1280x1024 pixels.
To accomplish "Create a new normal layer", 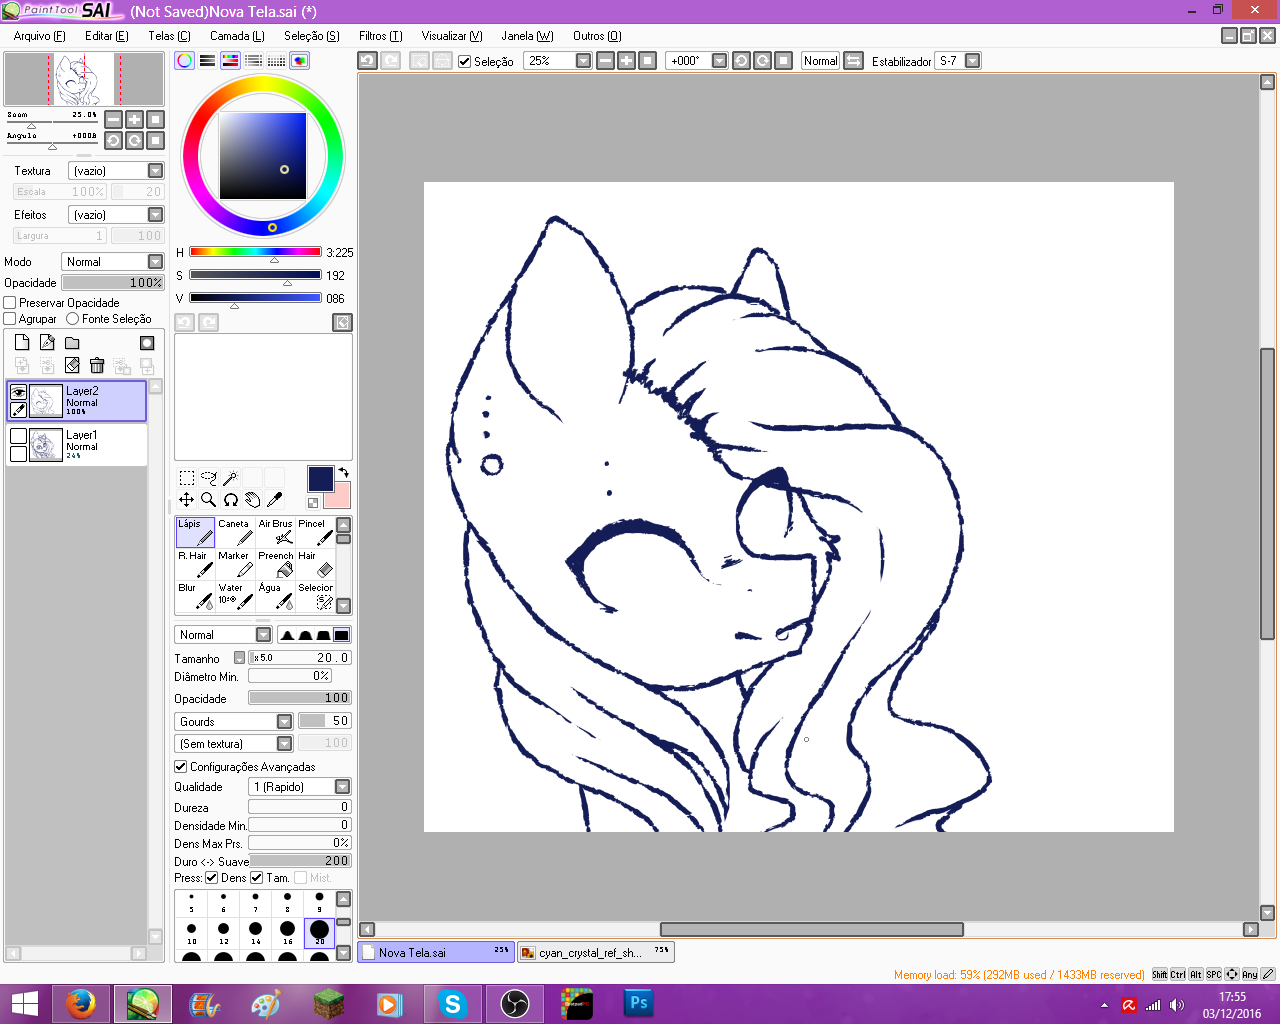I will 22,342.
